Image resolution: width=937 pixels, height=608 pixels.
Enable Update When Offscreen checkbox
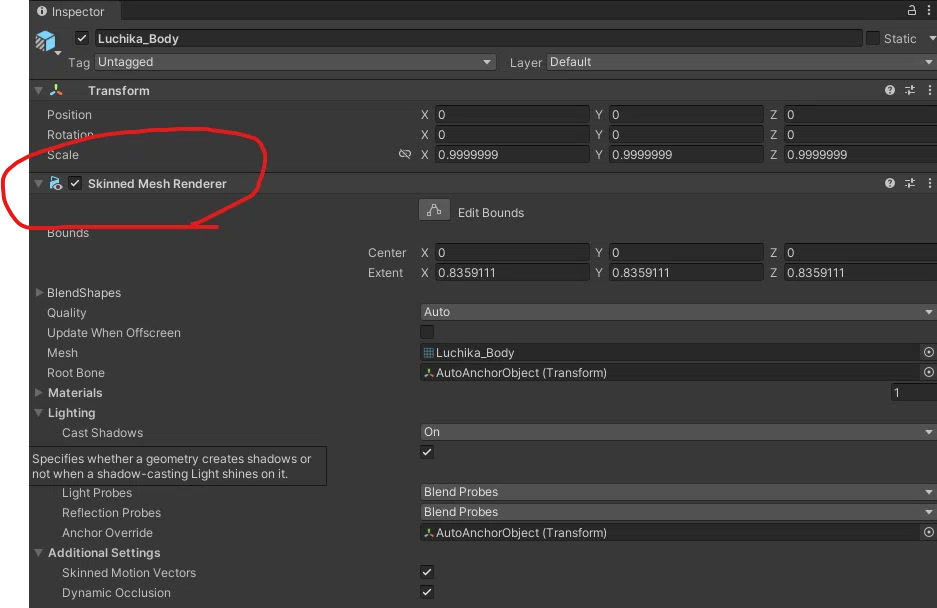point(427,332)
